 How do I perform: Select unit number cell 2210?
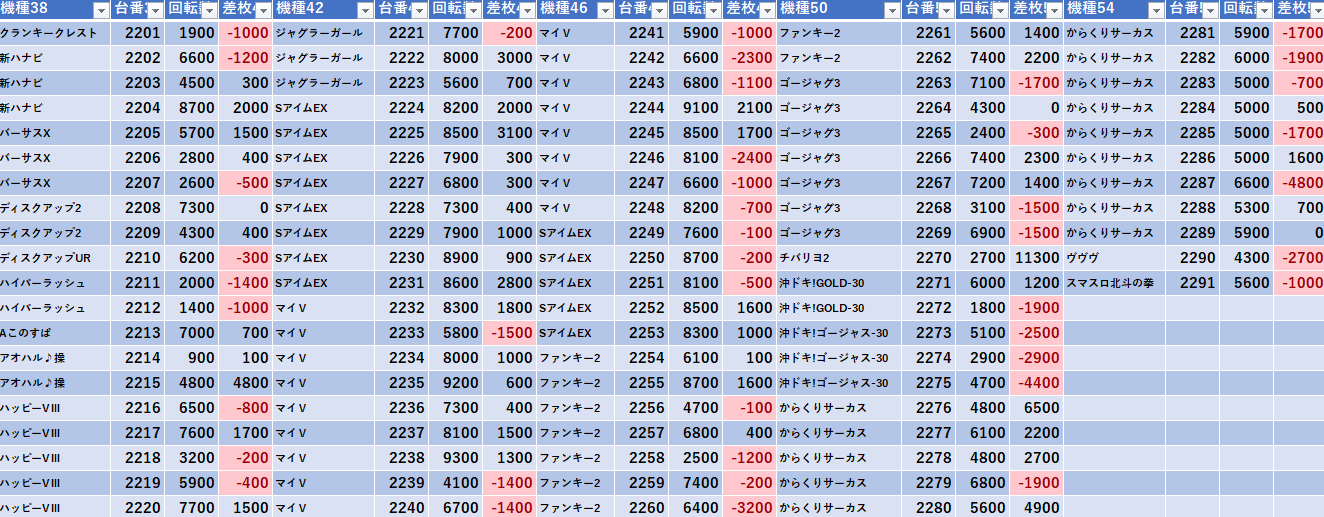point(137,258)
